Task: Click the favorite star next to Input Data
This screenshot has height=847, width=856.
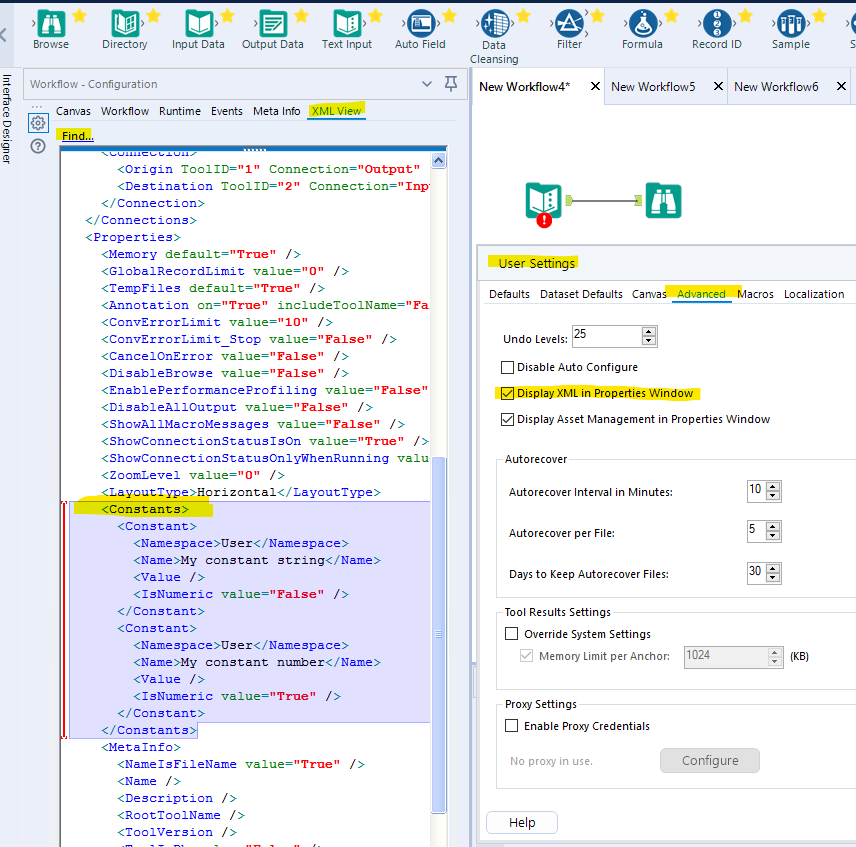Action: pyautogui.click(x=227, y=16)
